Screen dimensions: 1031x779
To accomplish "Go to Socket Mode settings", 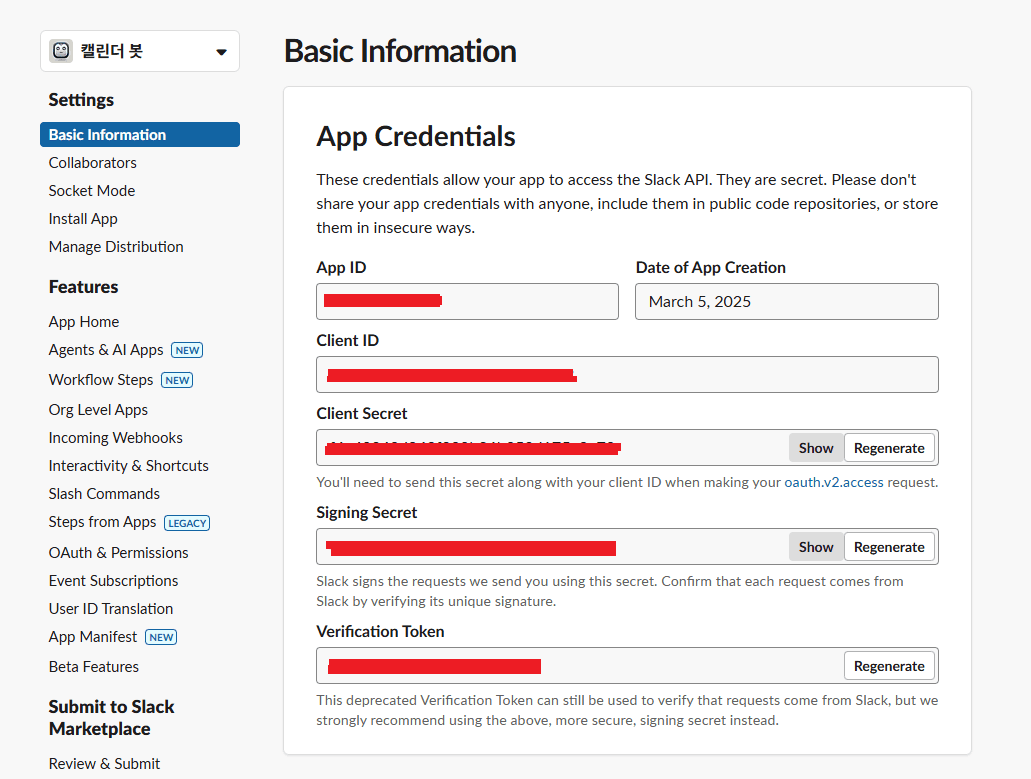I will (92, 191).
